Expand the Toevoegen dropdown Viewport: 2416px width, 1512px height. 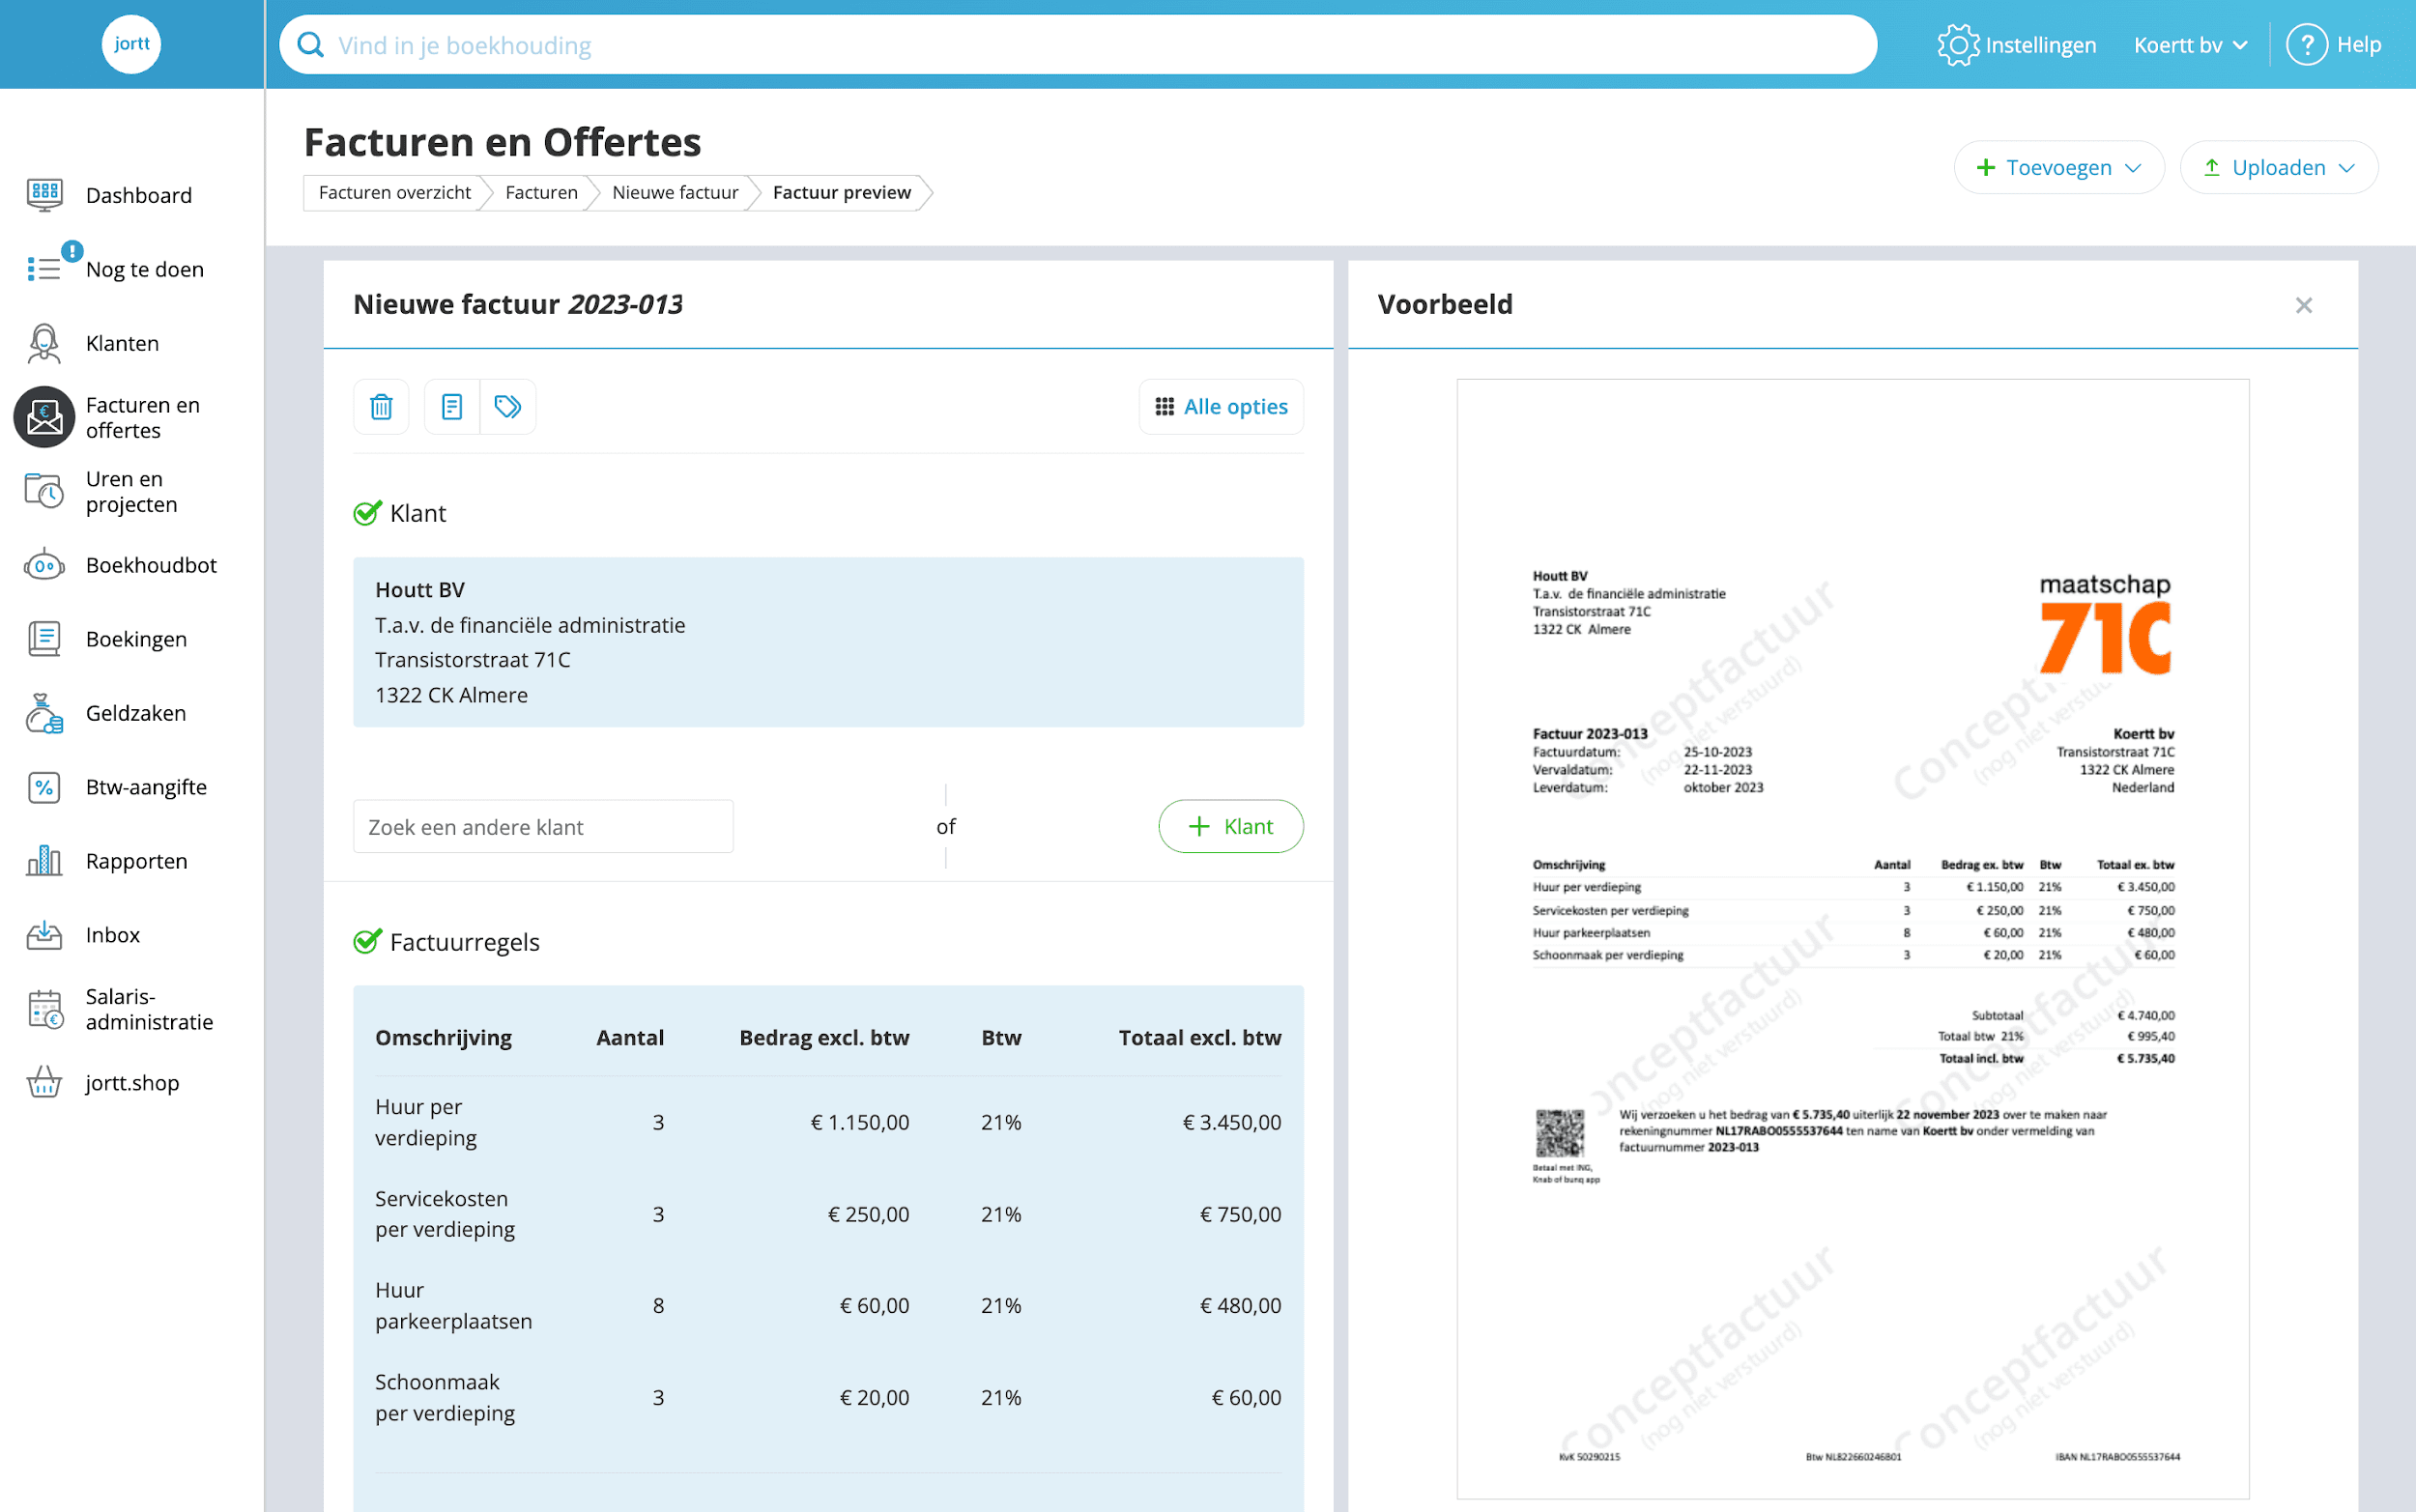pos(2059,167)
